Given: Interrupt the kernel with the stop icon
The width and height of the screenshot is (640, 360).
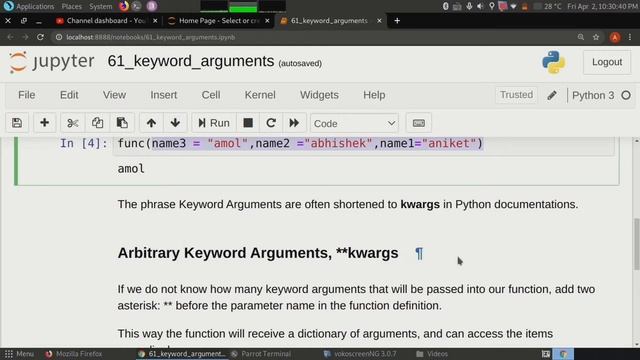Looking at the screenshot, I should tap(248, 123).
